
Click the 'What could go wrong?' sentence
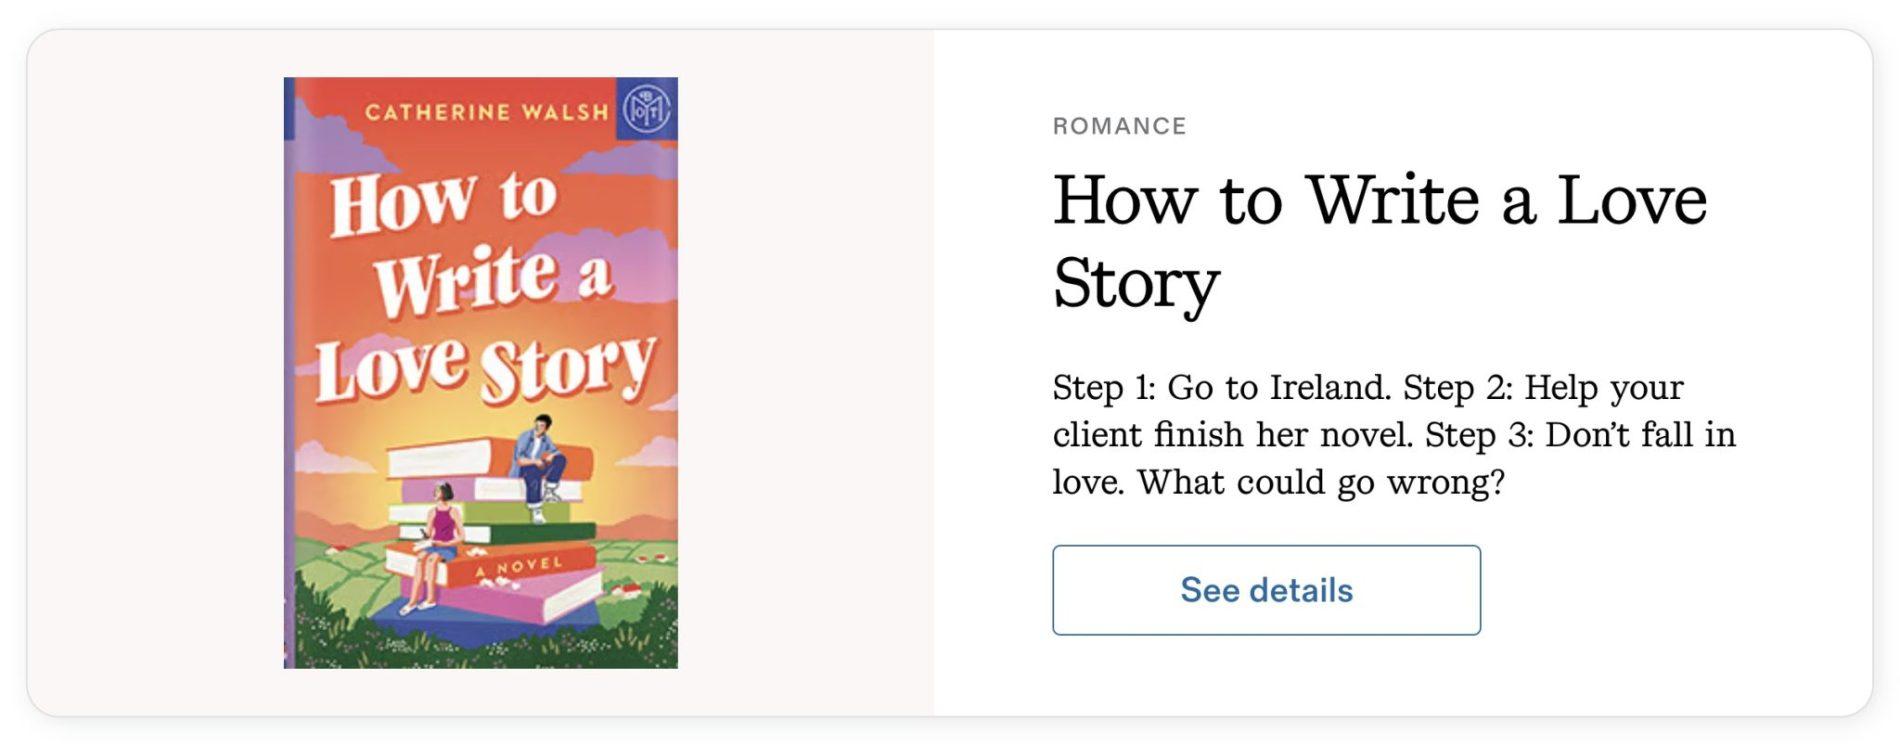point(1320,483)
